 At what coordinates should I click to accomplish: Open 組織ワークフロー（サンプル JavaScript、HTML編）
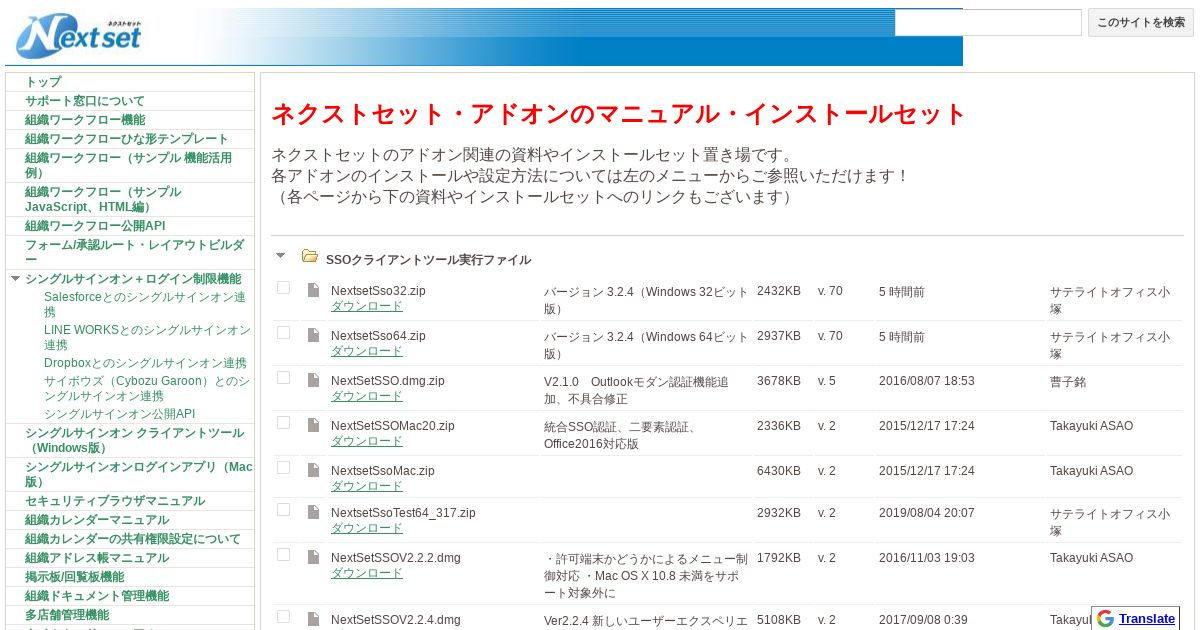click(x=103, y=199)
